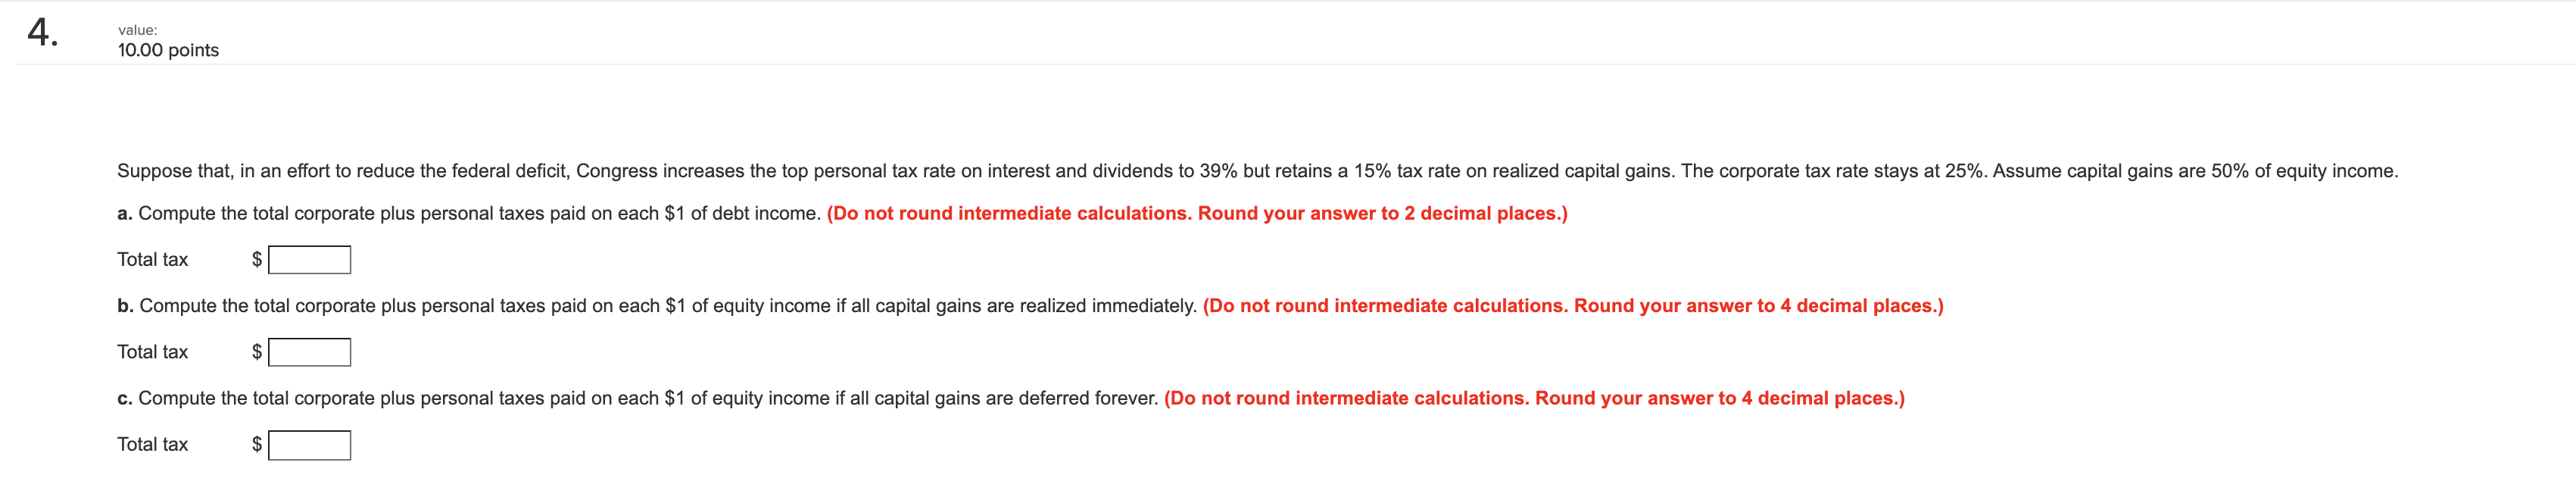Click the Total tax input field for part c
The image size is (2576, 500).
tap(308, 445)
